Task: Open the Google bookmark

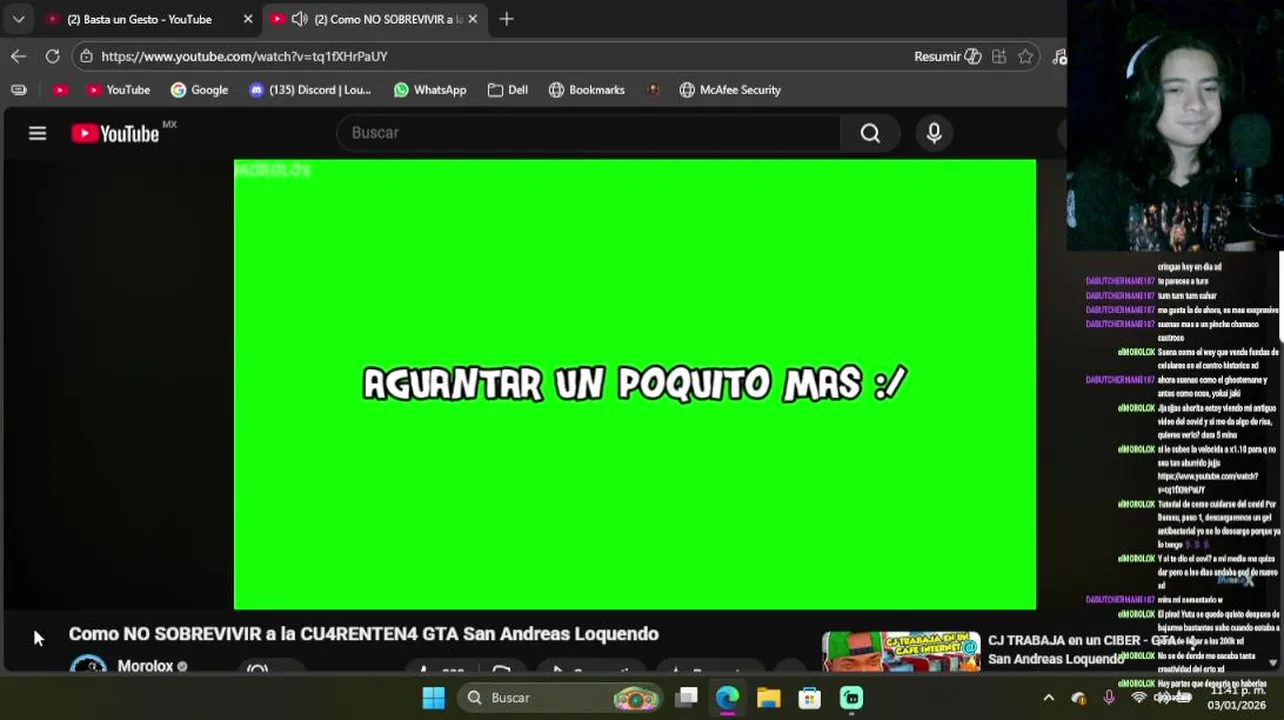Action: (x=199, y=90)
